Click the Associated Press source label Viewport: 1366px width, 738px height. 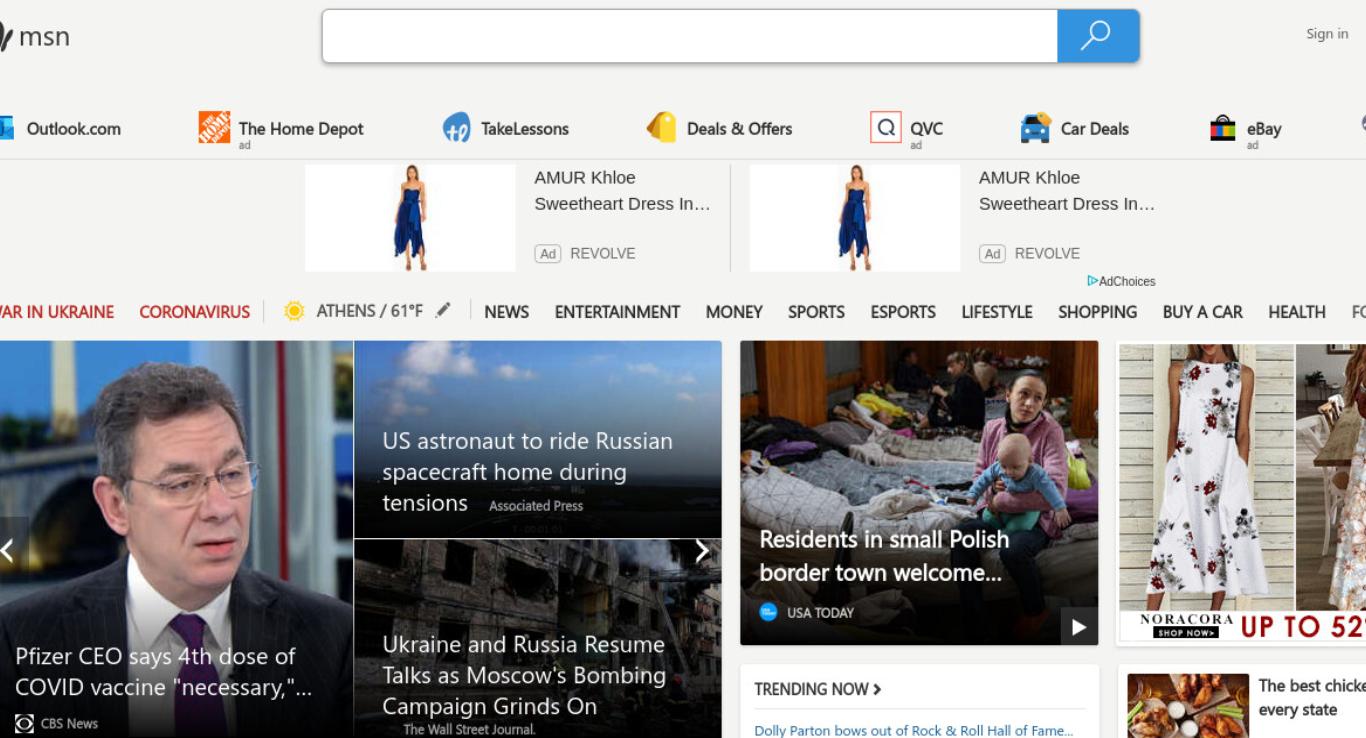[x=536, y=506]
